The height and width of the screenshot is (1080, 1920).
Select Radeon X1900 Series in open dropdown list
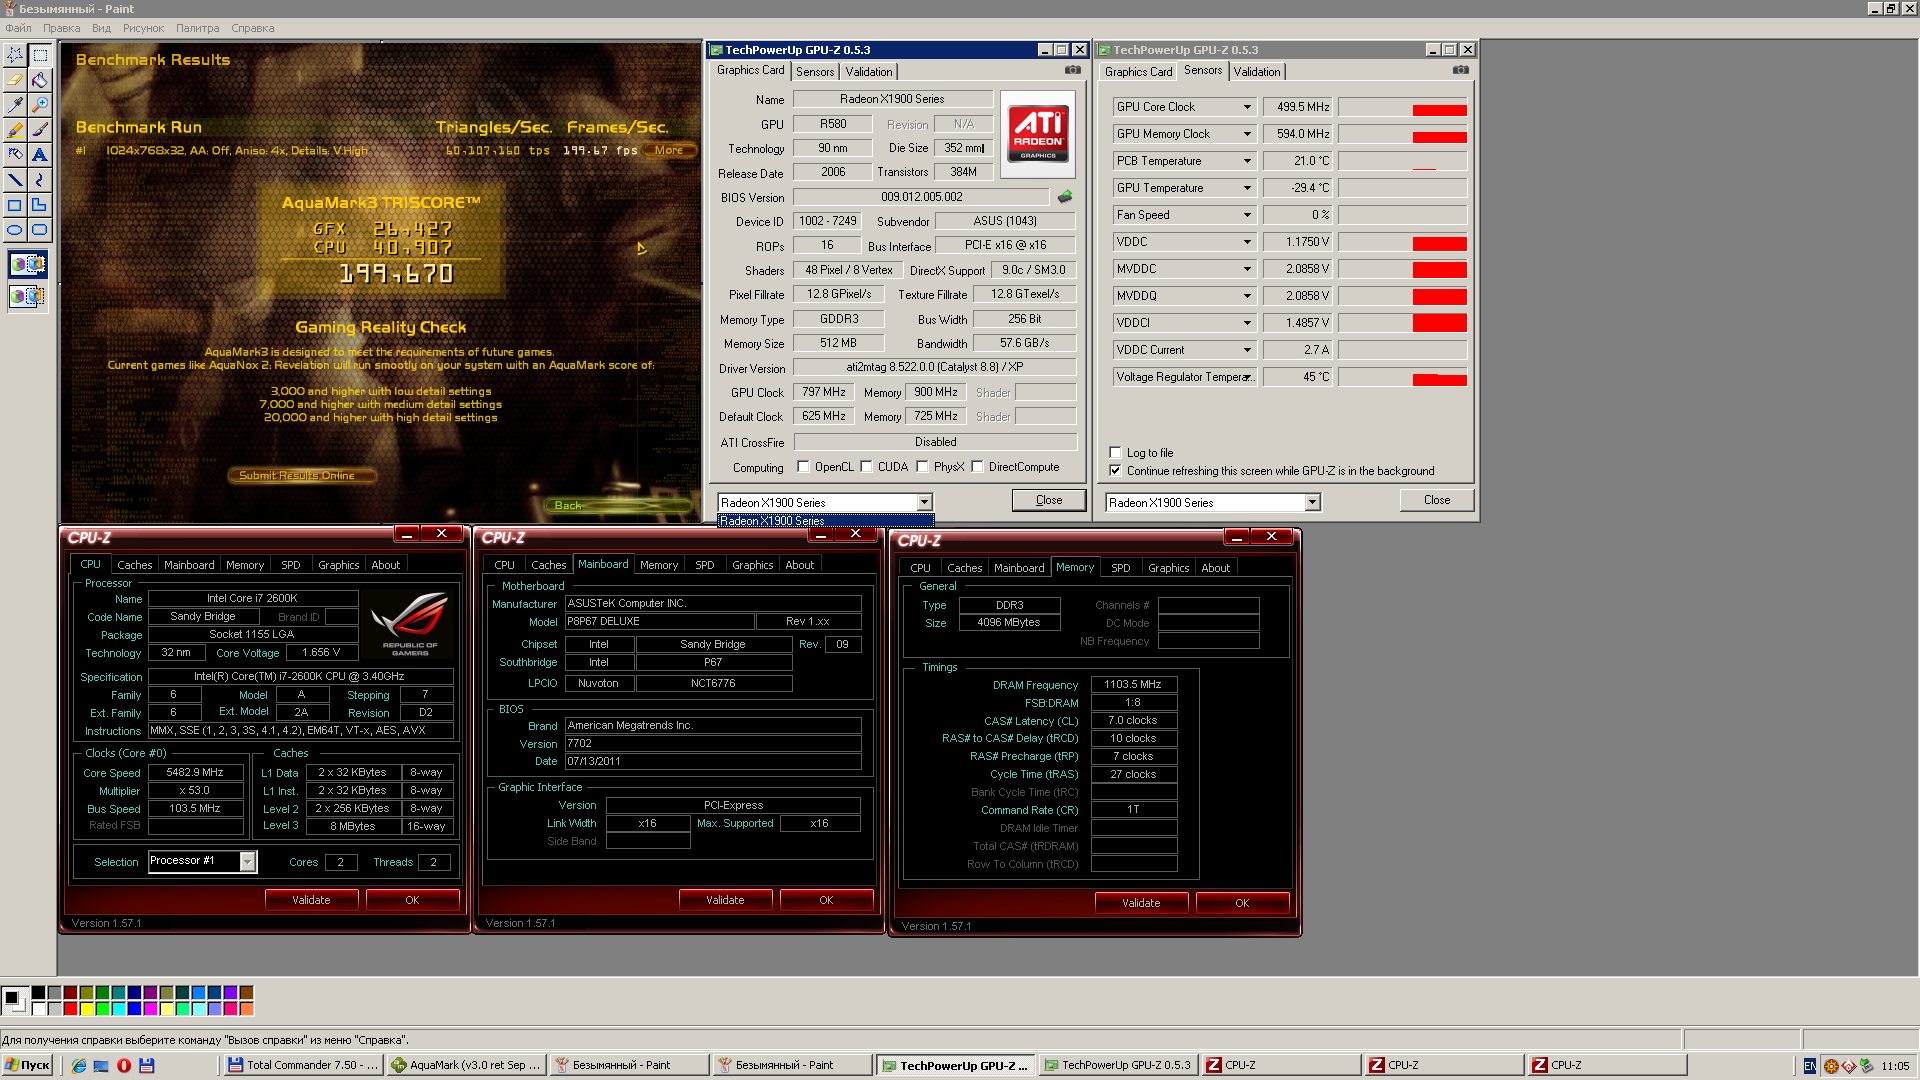(825, 521)
